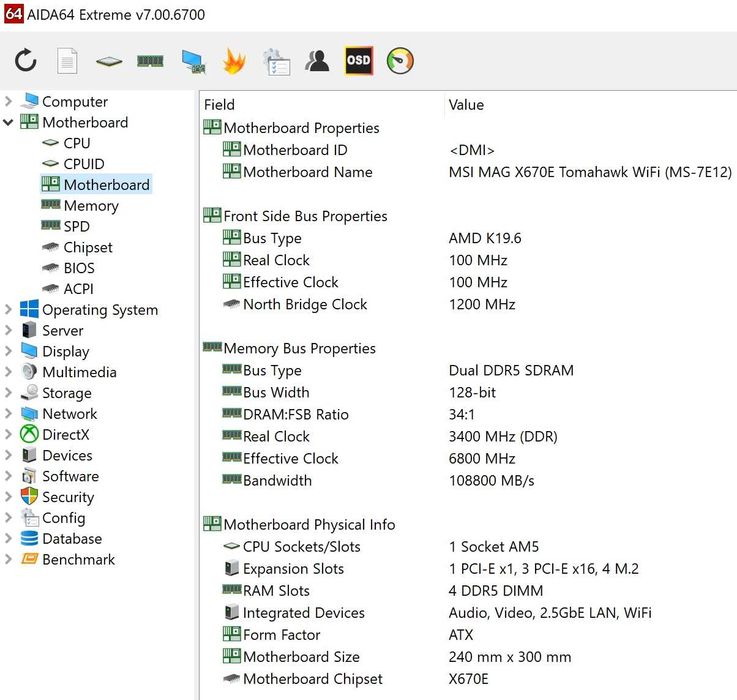Expand the Database tree node
The height and width of the screenshot is (700, 737).
[8, 538]
